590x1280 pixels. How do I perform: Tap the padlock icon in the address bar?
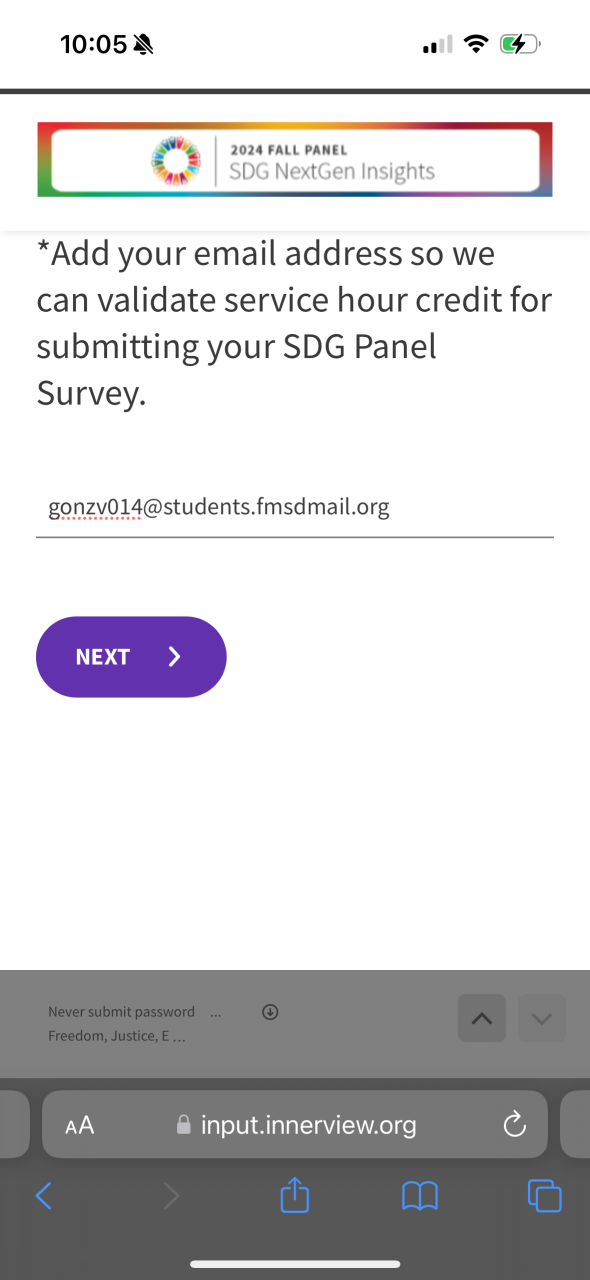point(183,1125)
